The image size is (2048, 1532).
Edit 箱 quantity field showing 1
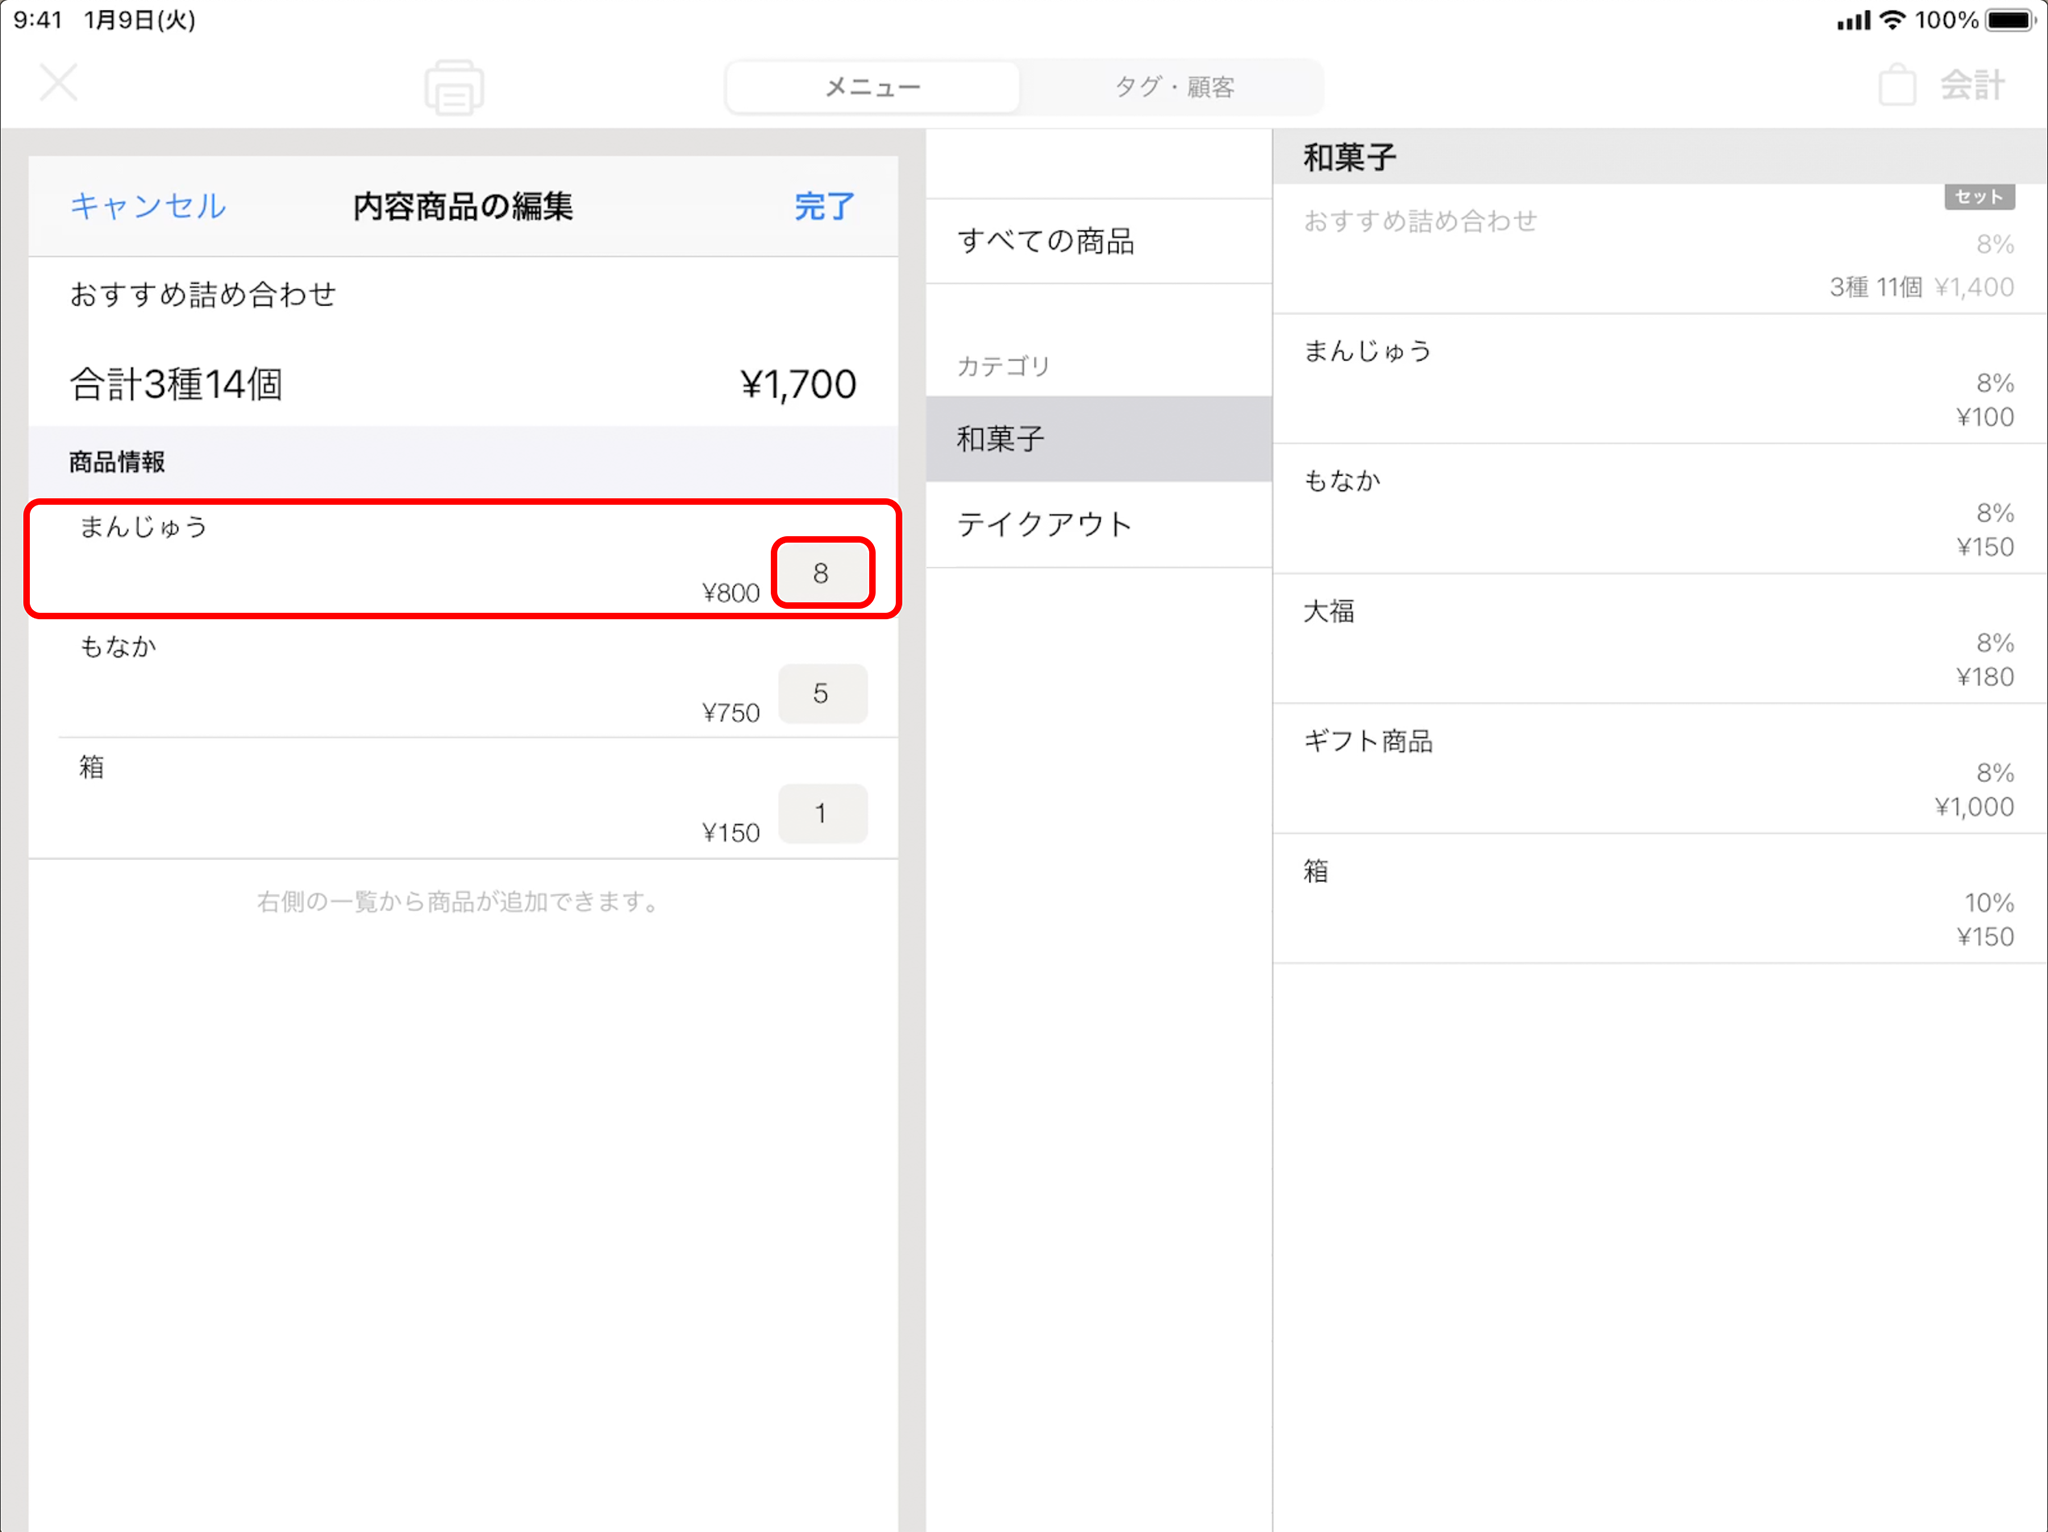(x=822, y=813)
